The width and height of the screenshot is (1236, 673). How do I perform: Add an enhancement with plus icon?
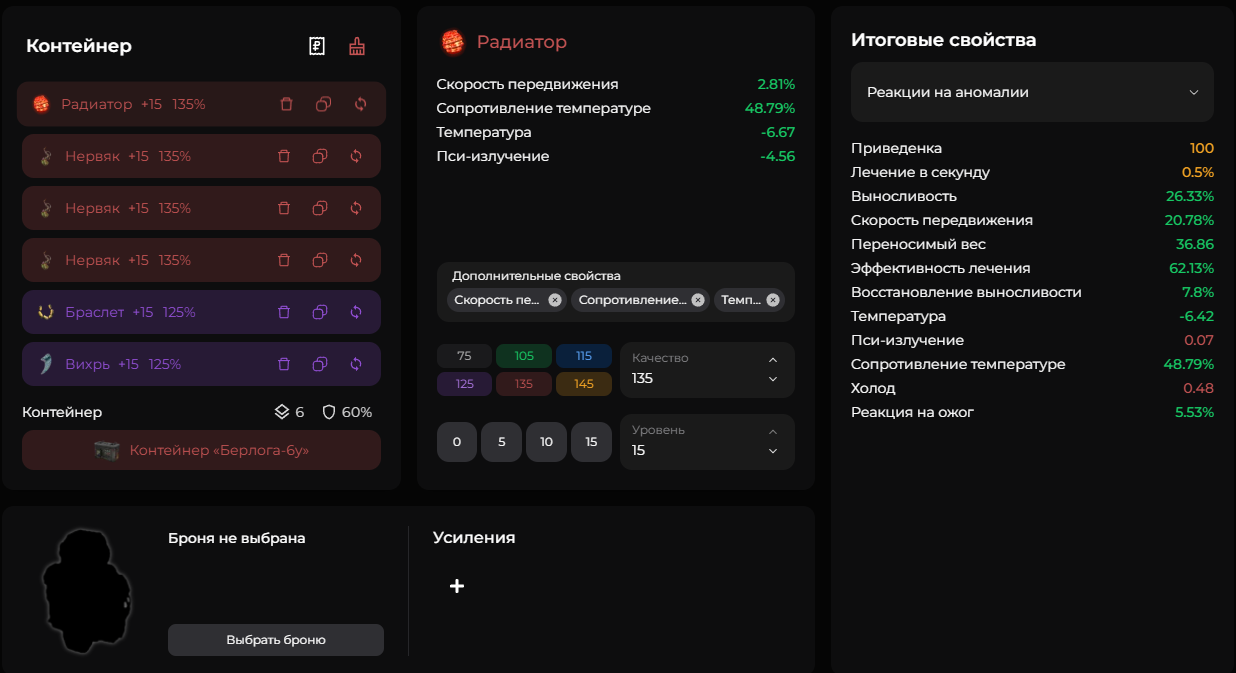[457, 586]
